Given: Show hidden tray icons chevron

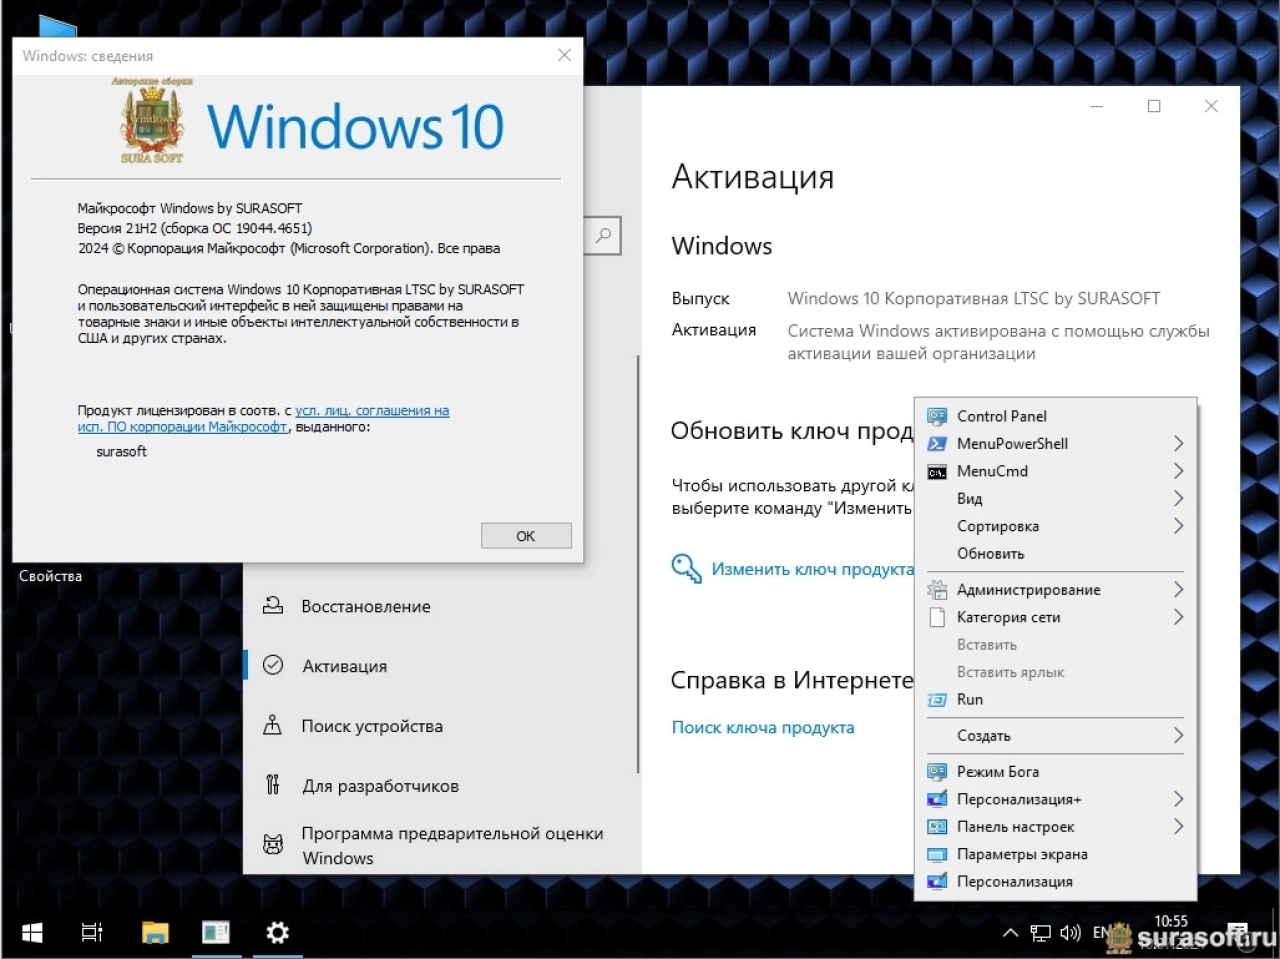Looking at the screenshot, I should pos(1011,933).
